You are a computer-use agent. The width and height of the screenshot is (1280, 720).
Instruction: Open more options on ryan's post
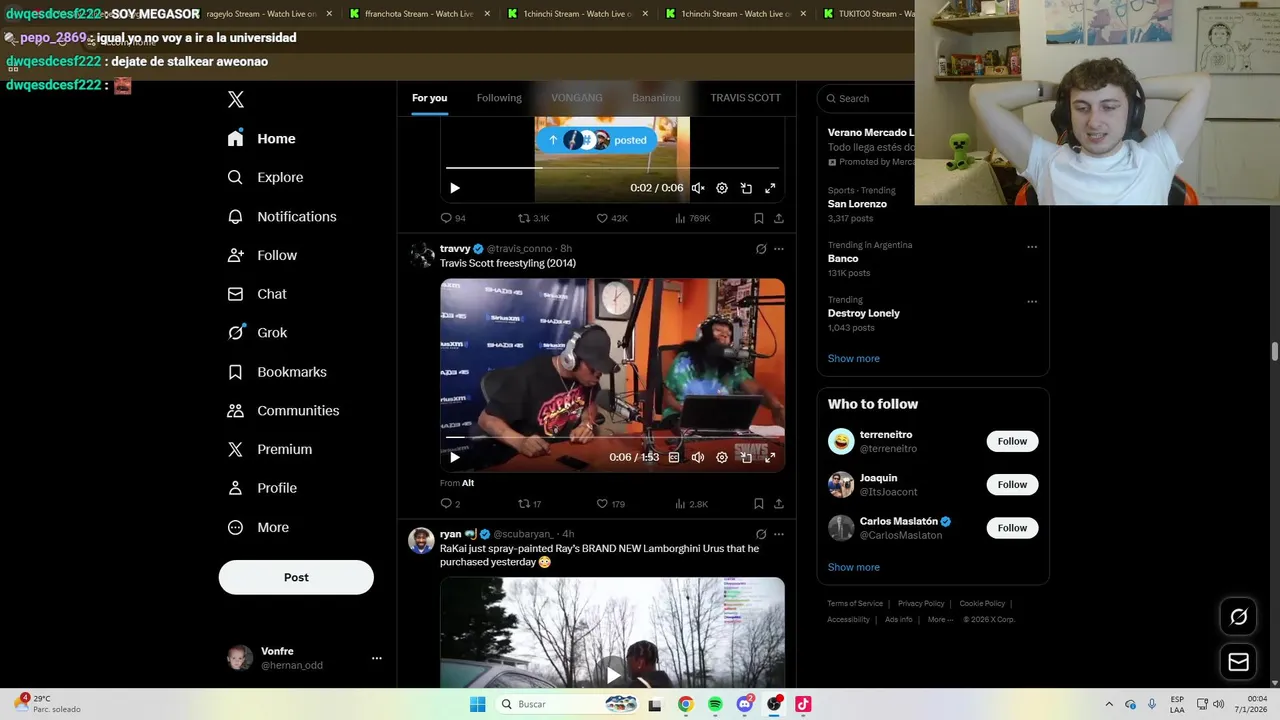tap(779, 534)
